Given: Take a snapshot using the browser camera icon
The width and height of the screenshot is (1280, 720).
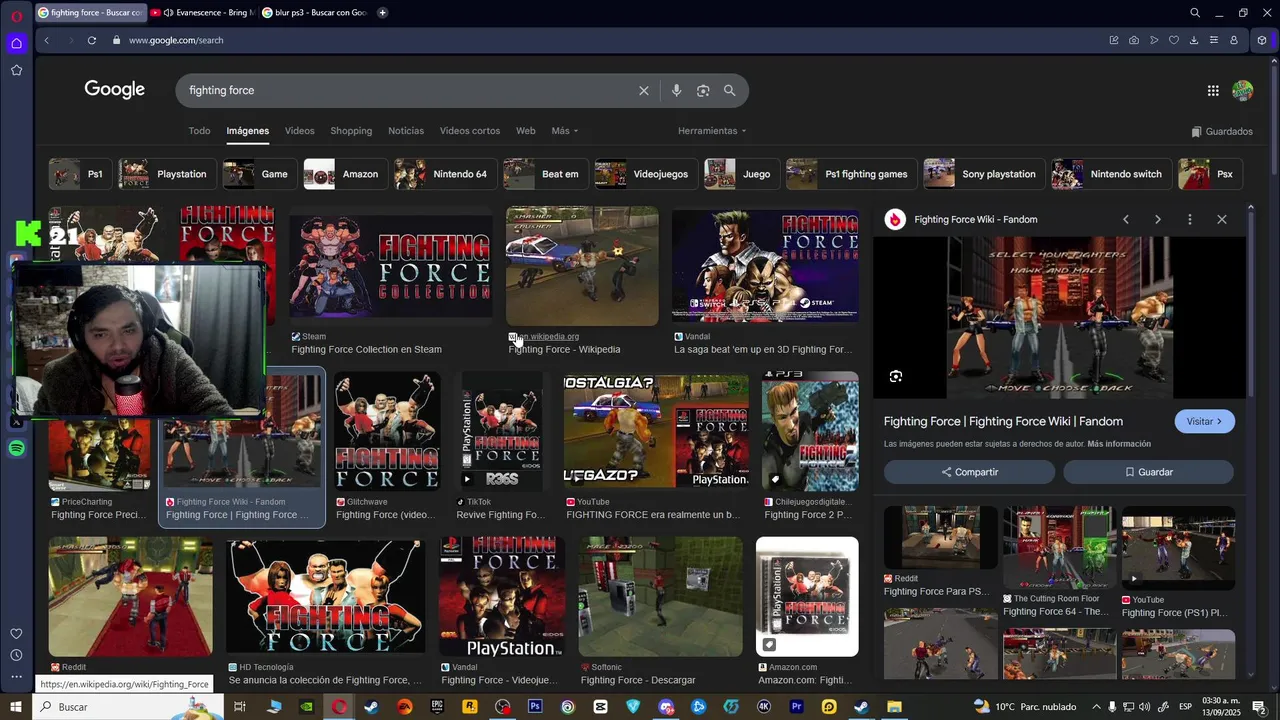Looking at the screenshot, I should point(1134,40).
